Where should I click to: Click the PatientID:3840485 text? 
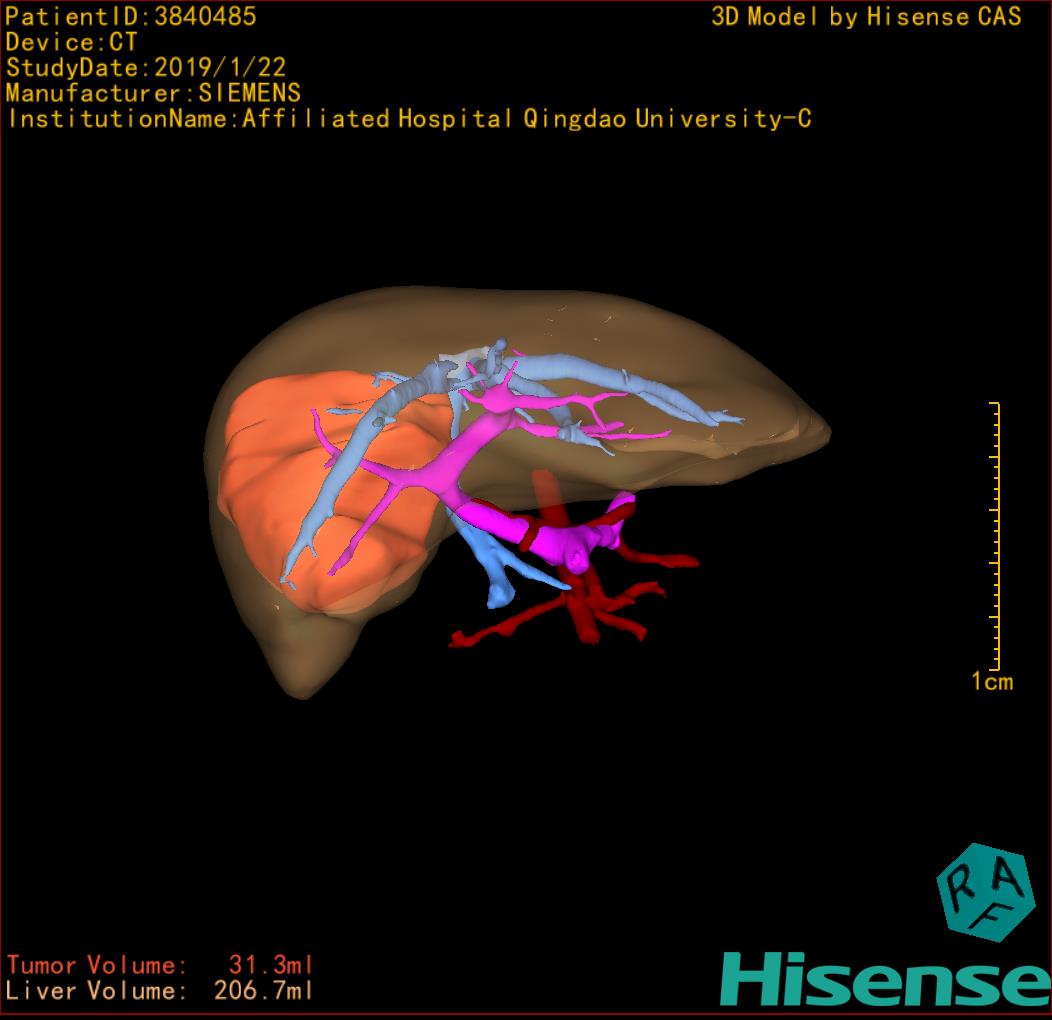[131, 16]
